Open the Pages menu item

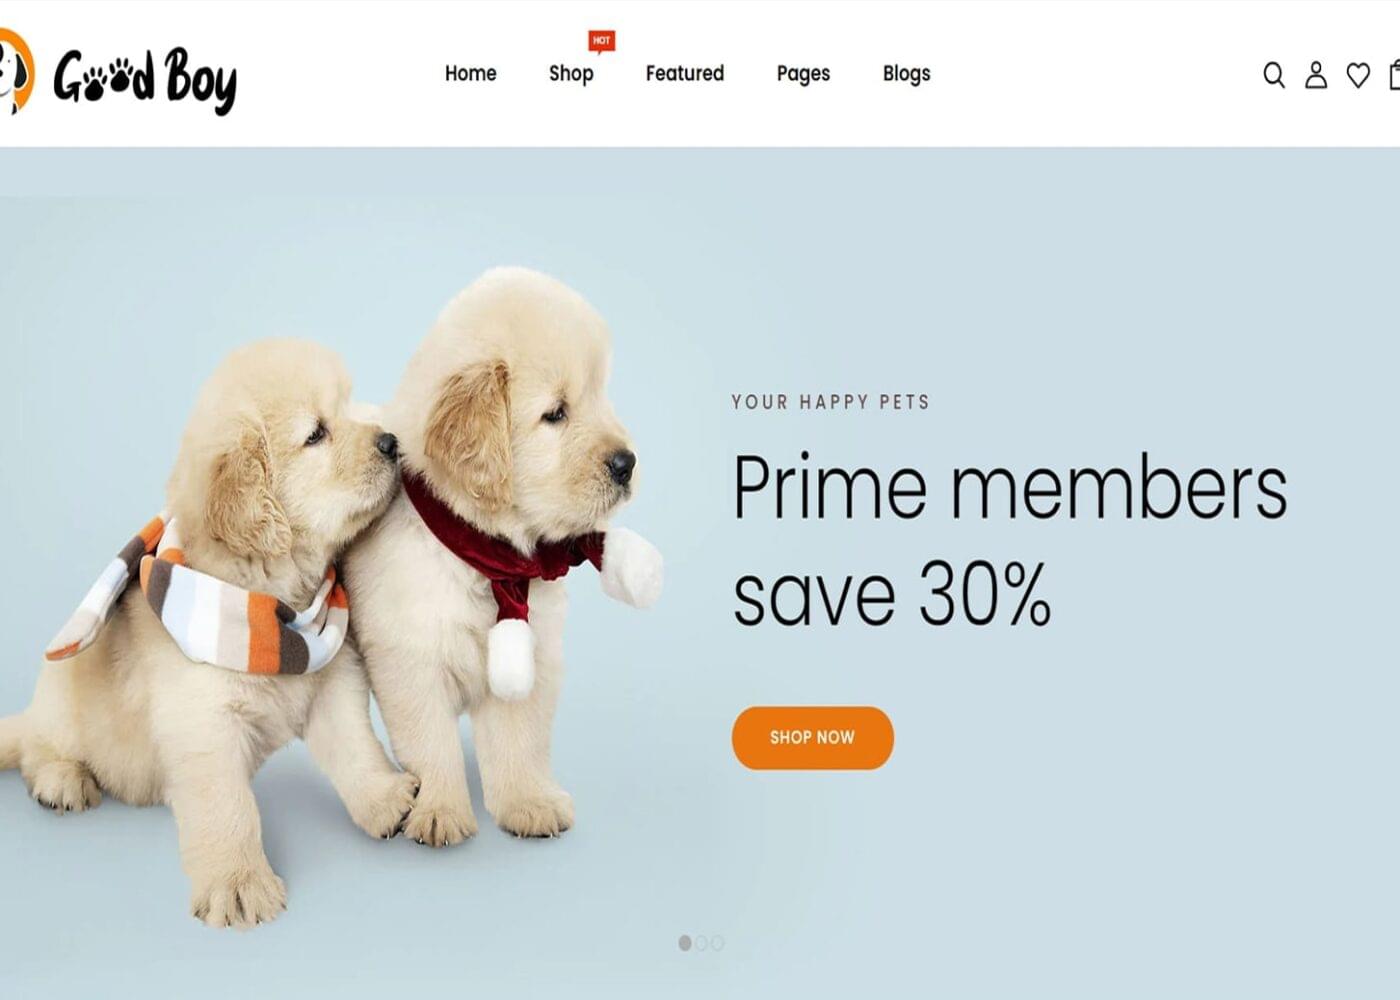803,74
